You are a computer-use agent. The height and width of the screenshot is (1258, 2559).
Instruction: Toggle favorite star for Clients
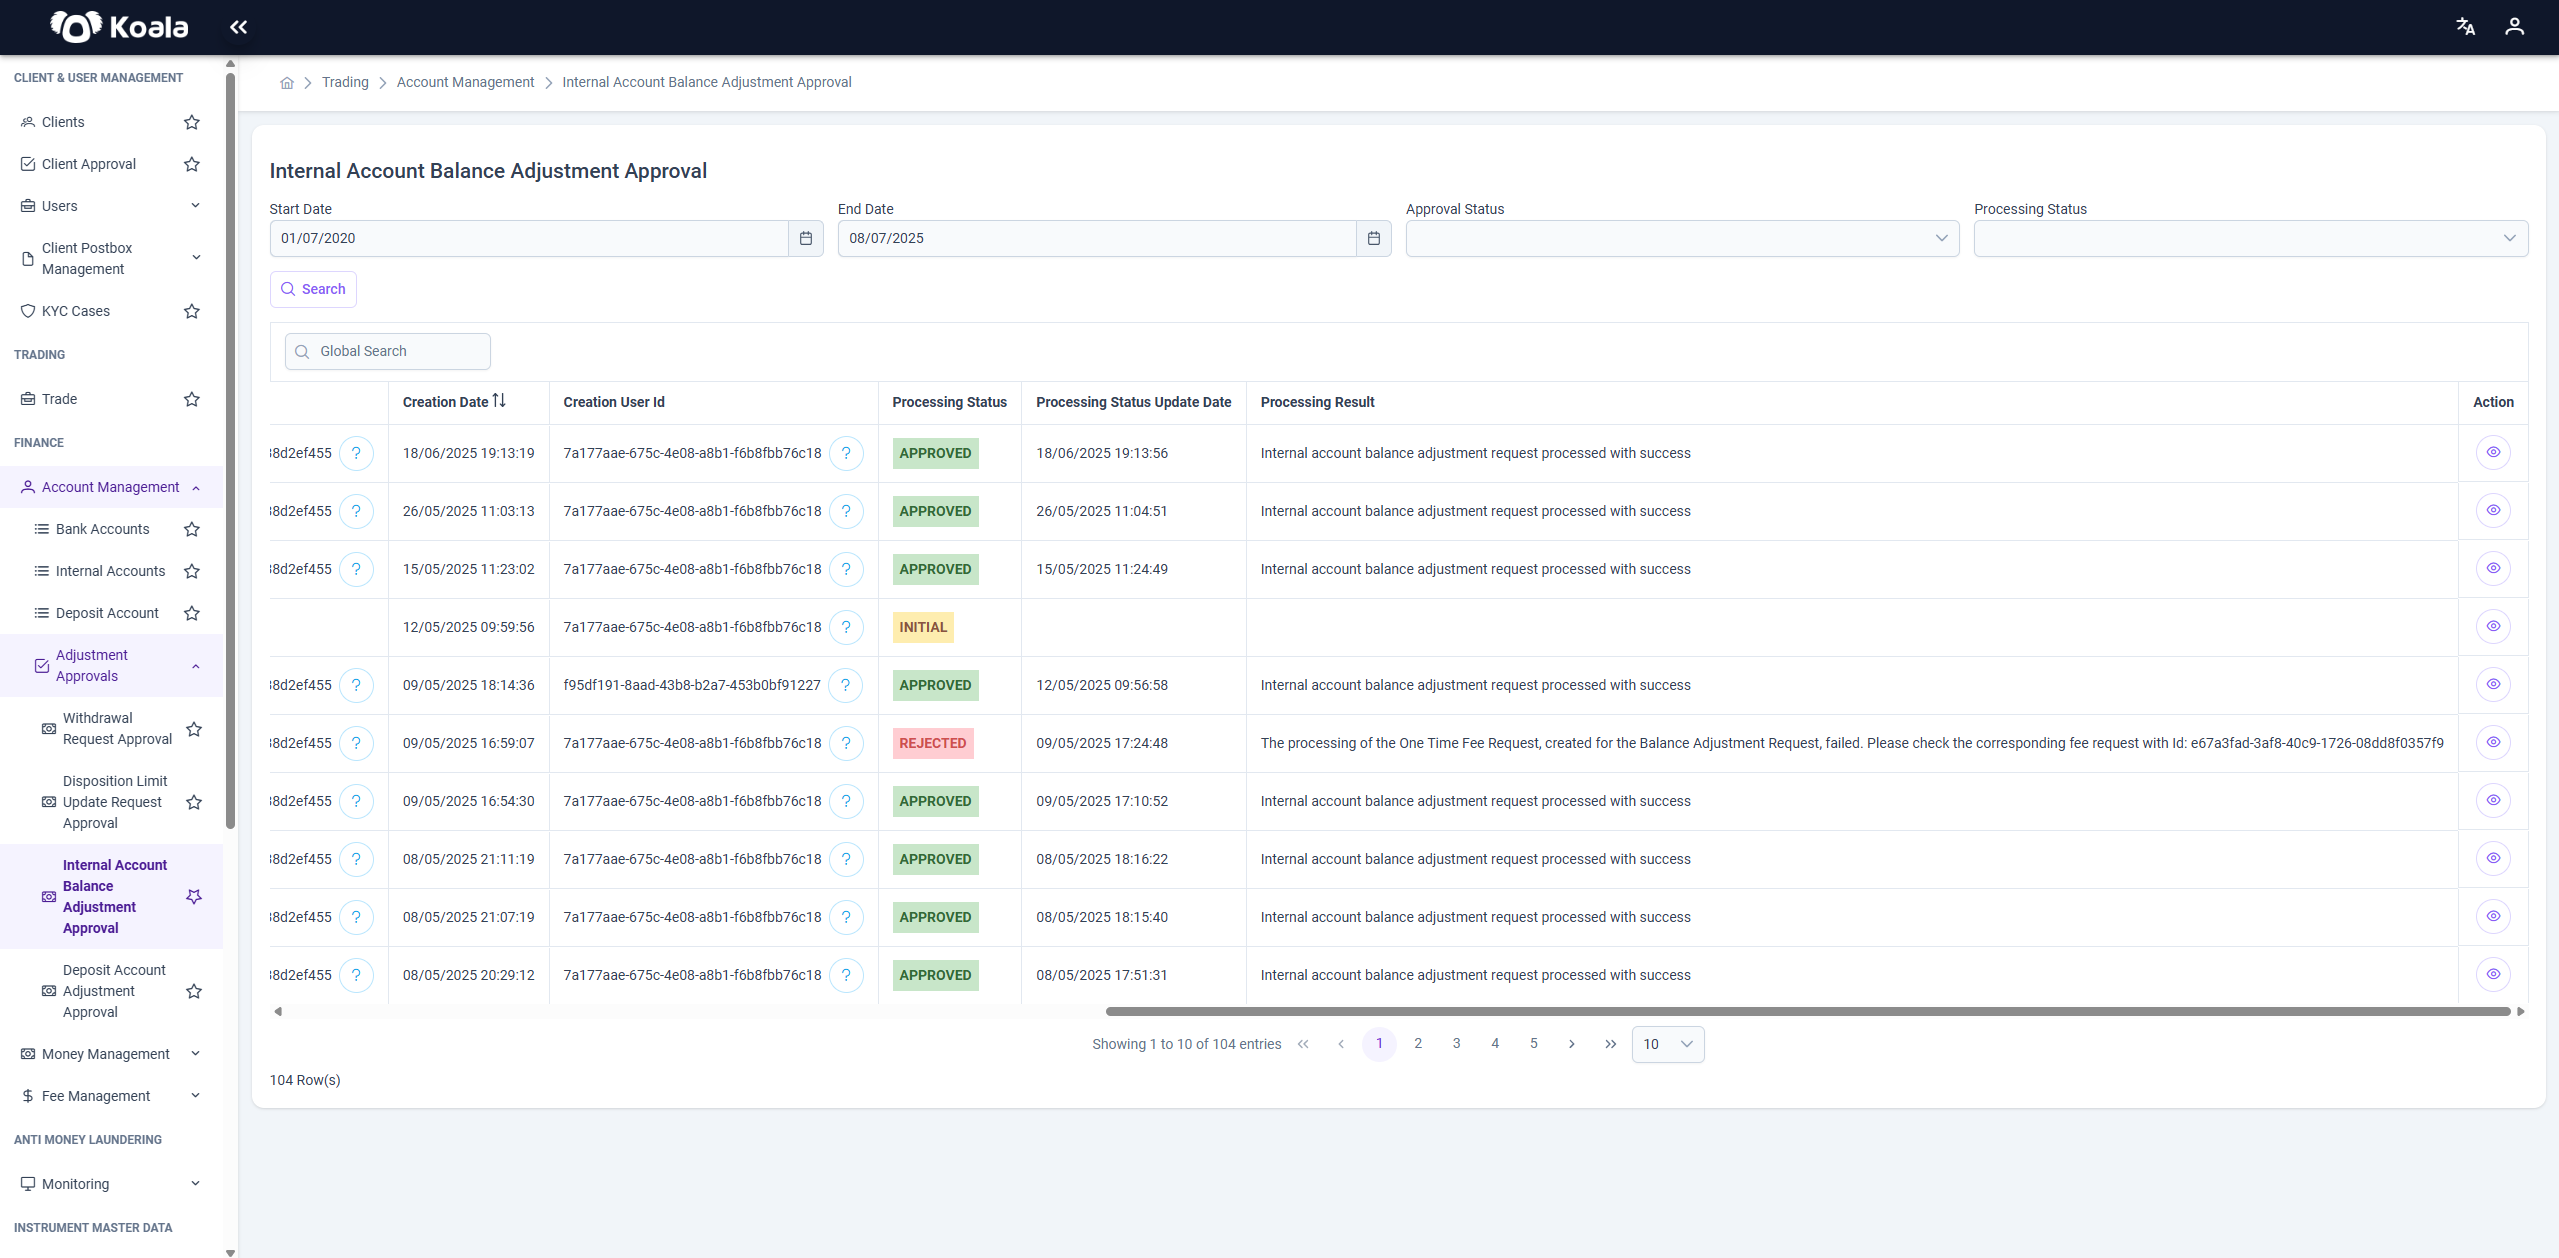coord(192,122)
